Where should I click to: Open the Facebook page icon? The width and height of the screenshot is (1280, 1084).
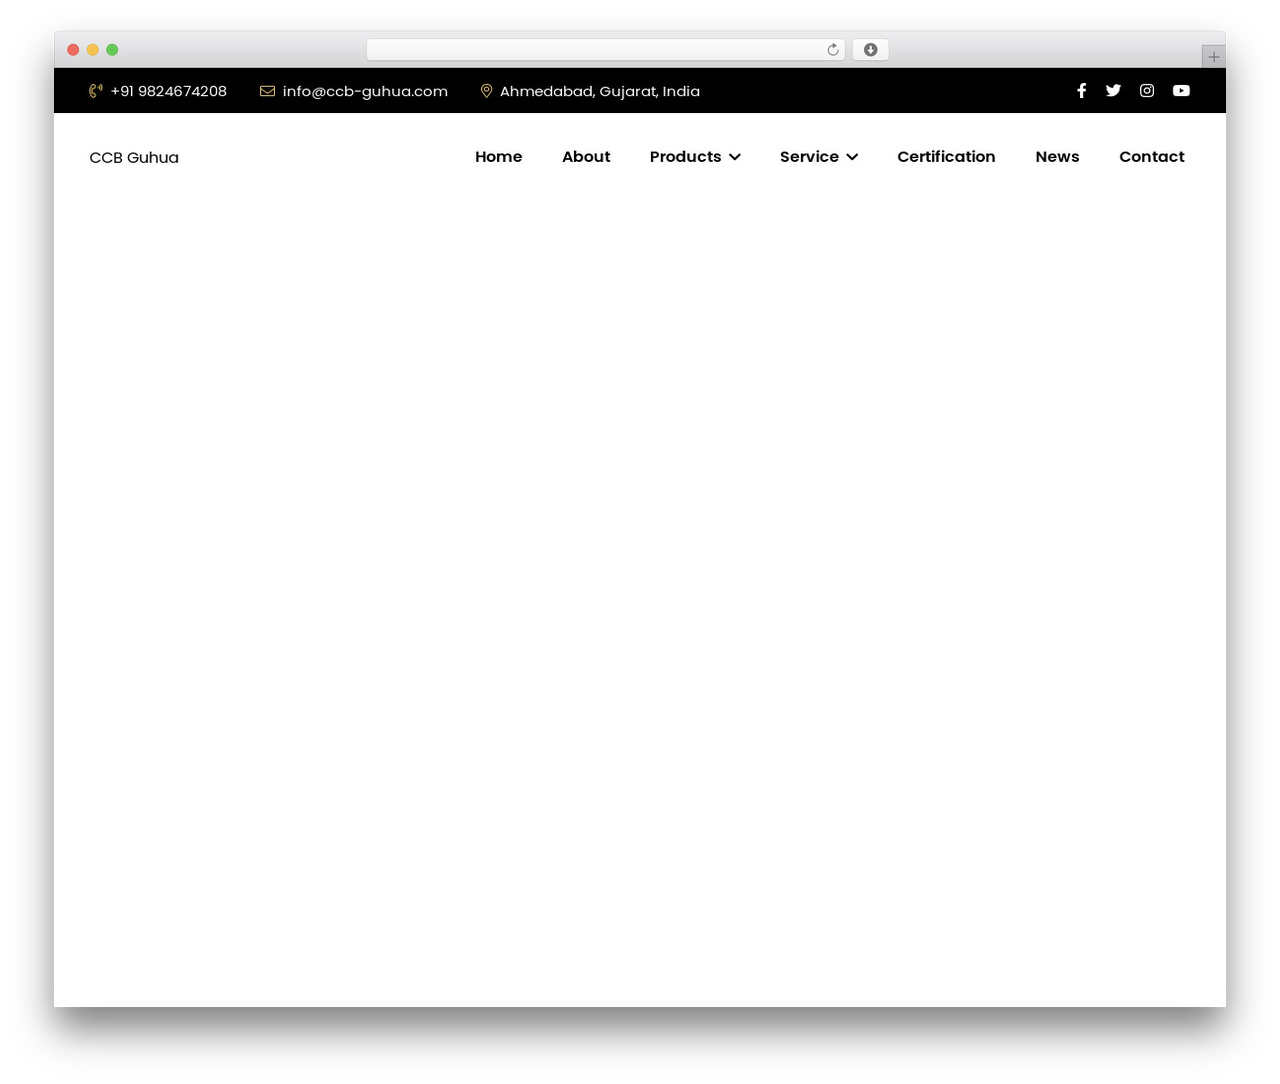(1081, 90)
